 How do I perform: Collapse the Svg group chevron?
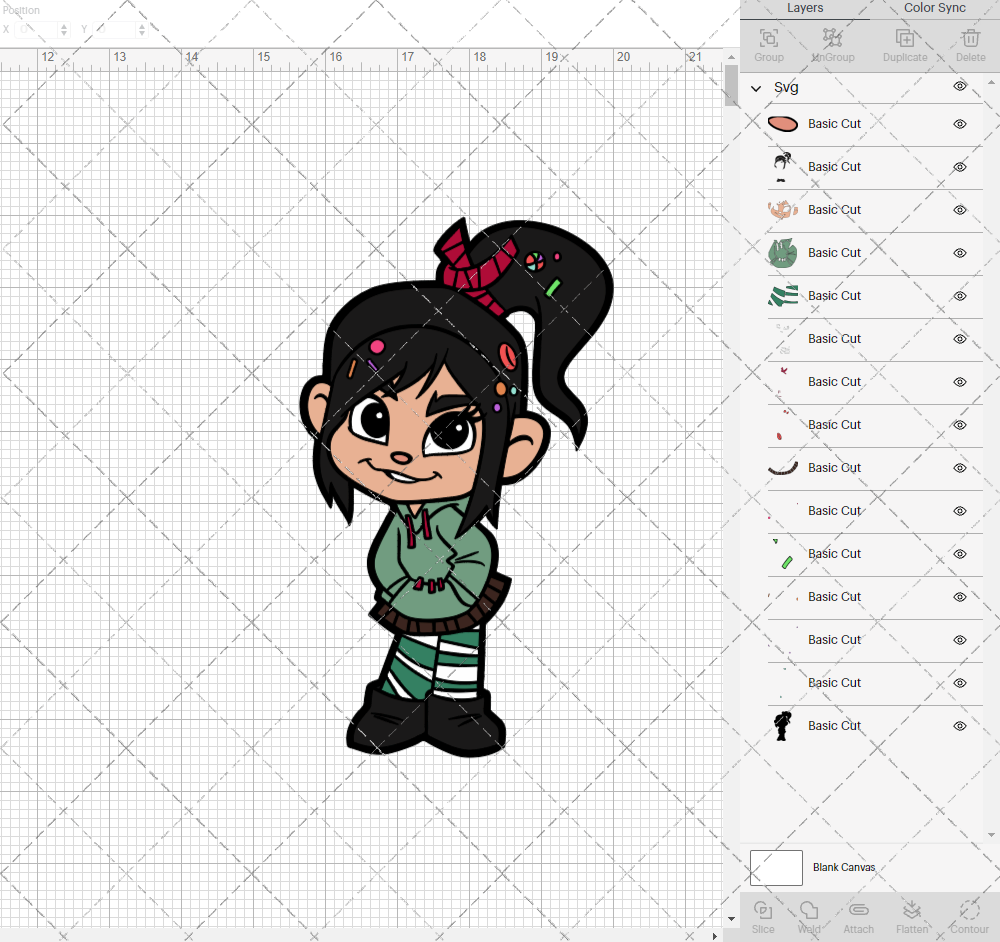tap(756, 89)
